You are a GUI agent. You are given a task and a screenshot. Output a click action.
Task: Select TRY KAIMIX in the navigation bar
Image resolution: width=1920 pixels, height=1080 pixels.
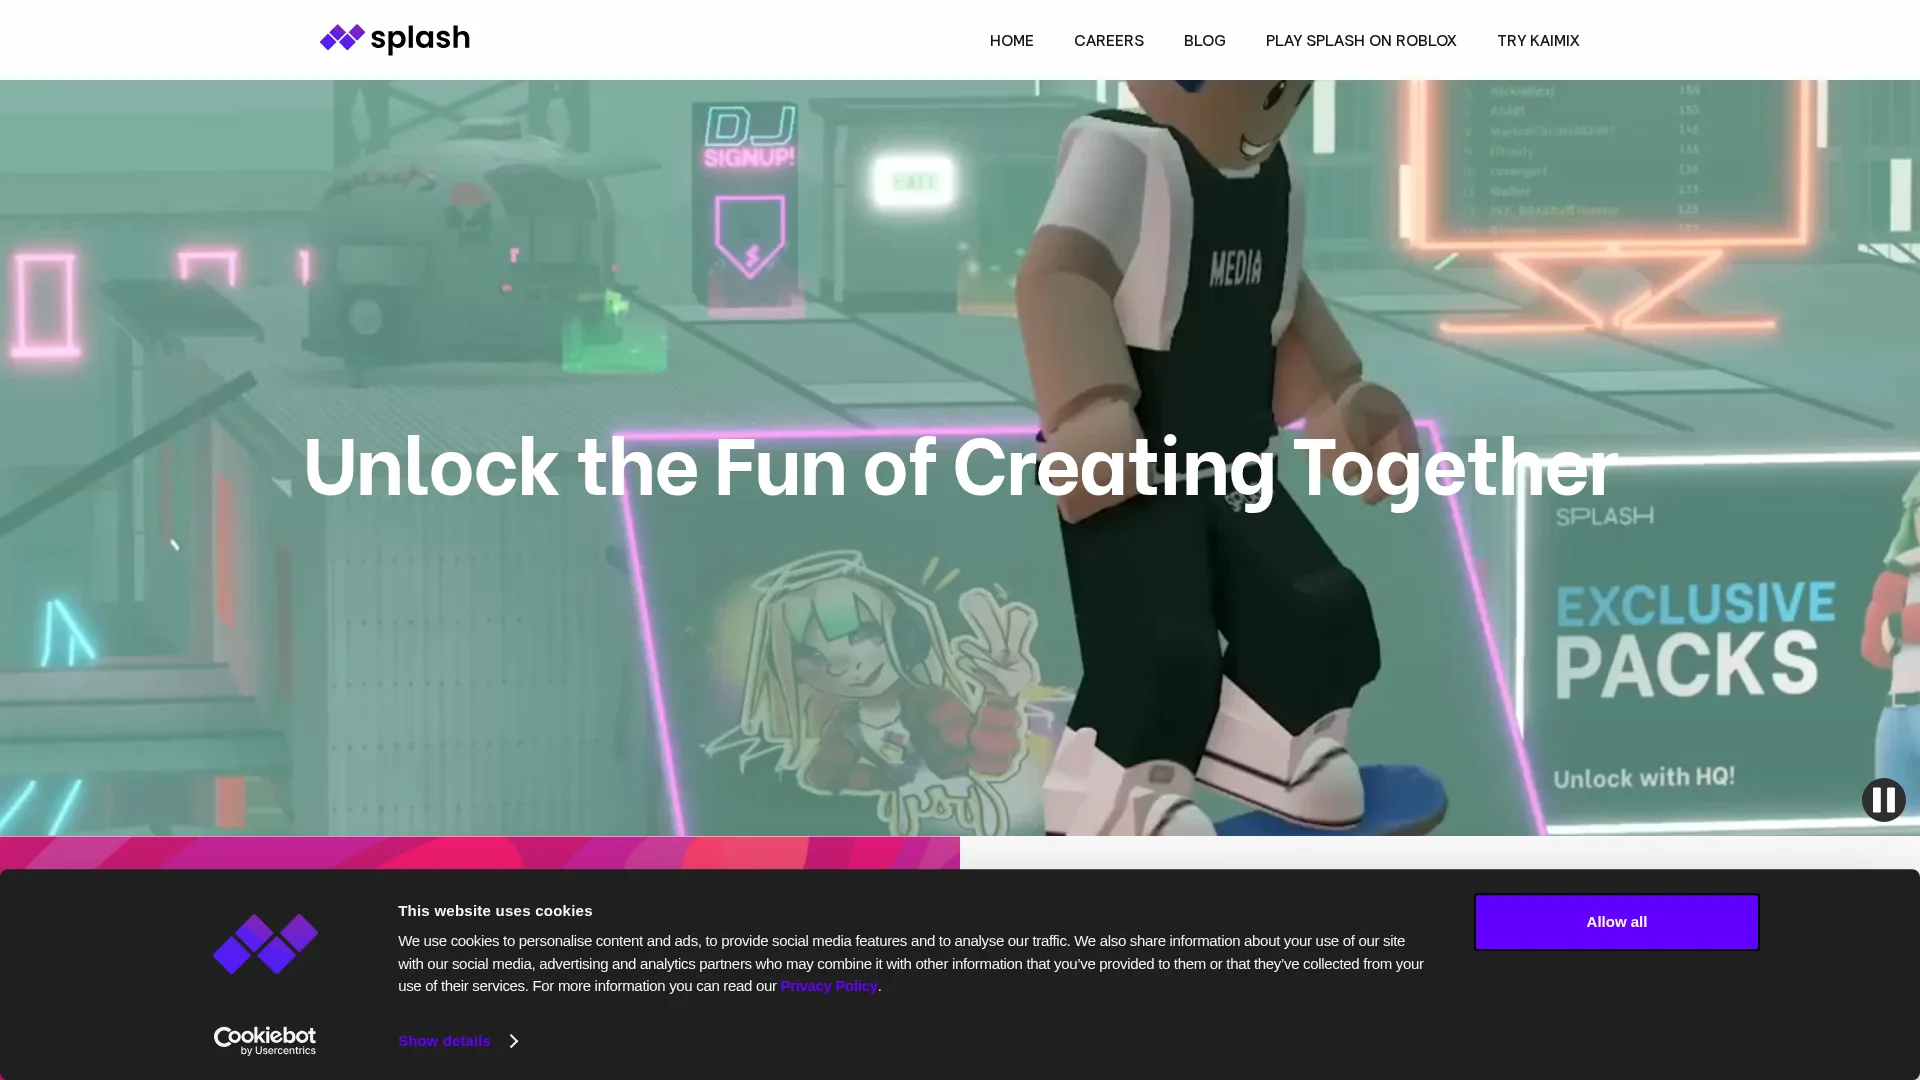pos(1537,41)
